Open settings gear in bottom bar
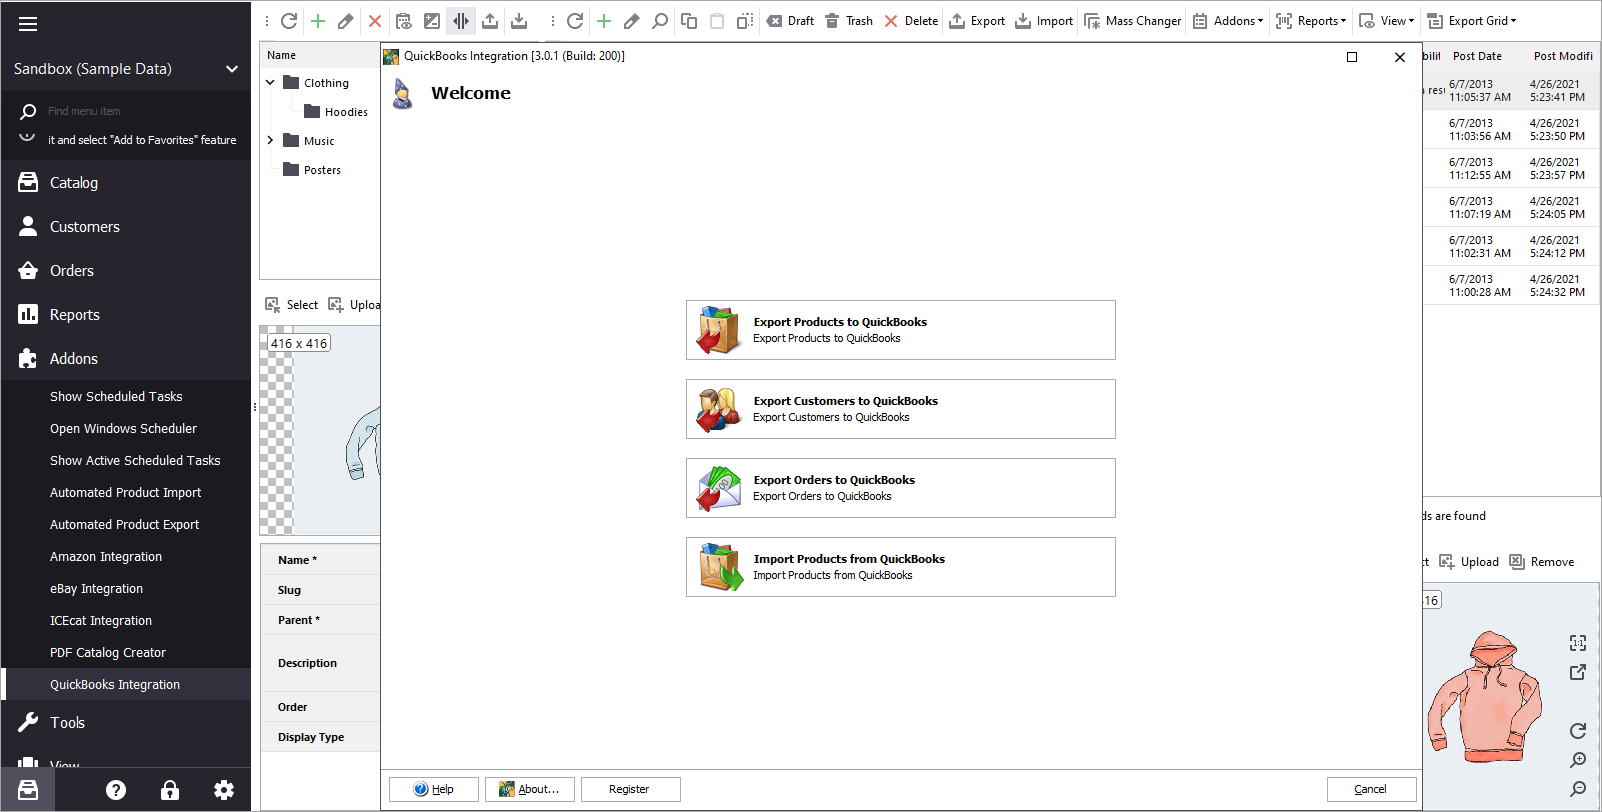This screenshot has width=1602, height=812. 224,790
